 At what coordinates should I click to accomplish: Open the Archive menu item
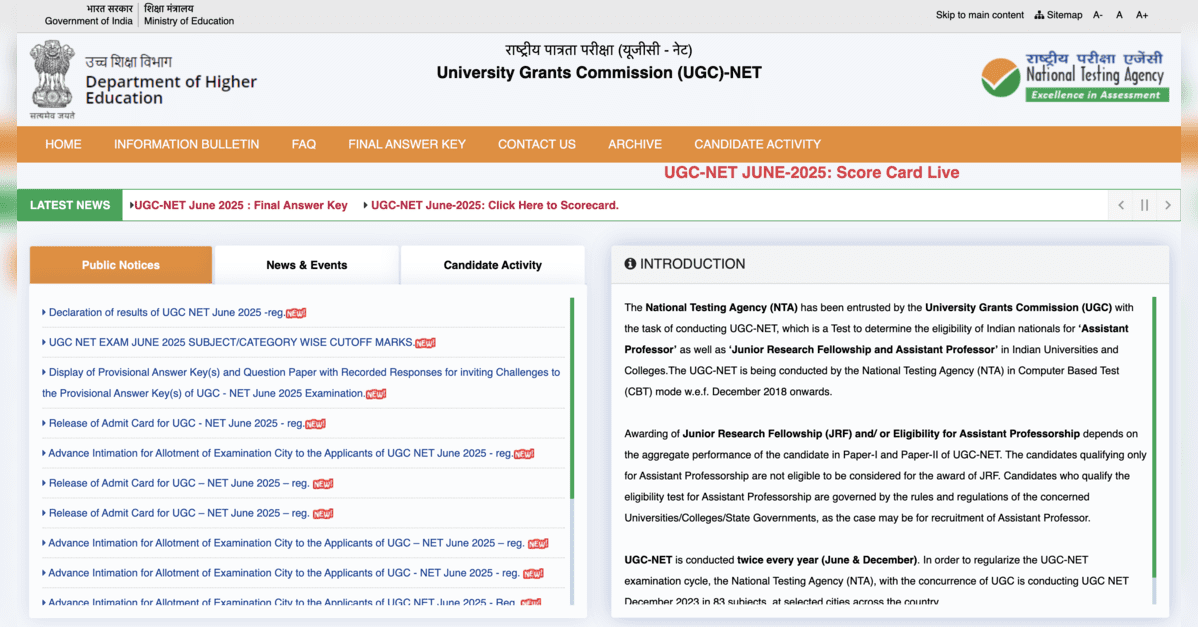tap(635, 144)
